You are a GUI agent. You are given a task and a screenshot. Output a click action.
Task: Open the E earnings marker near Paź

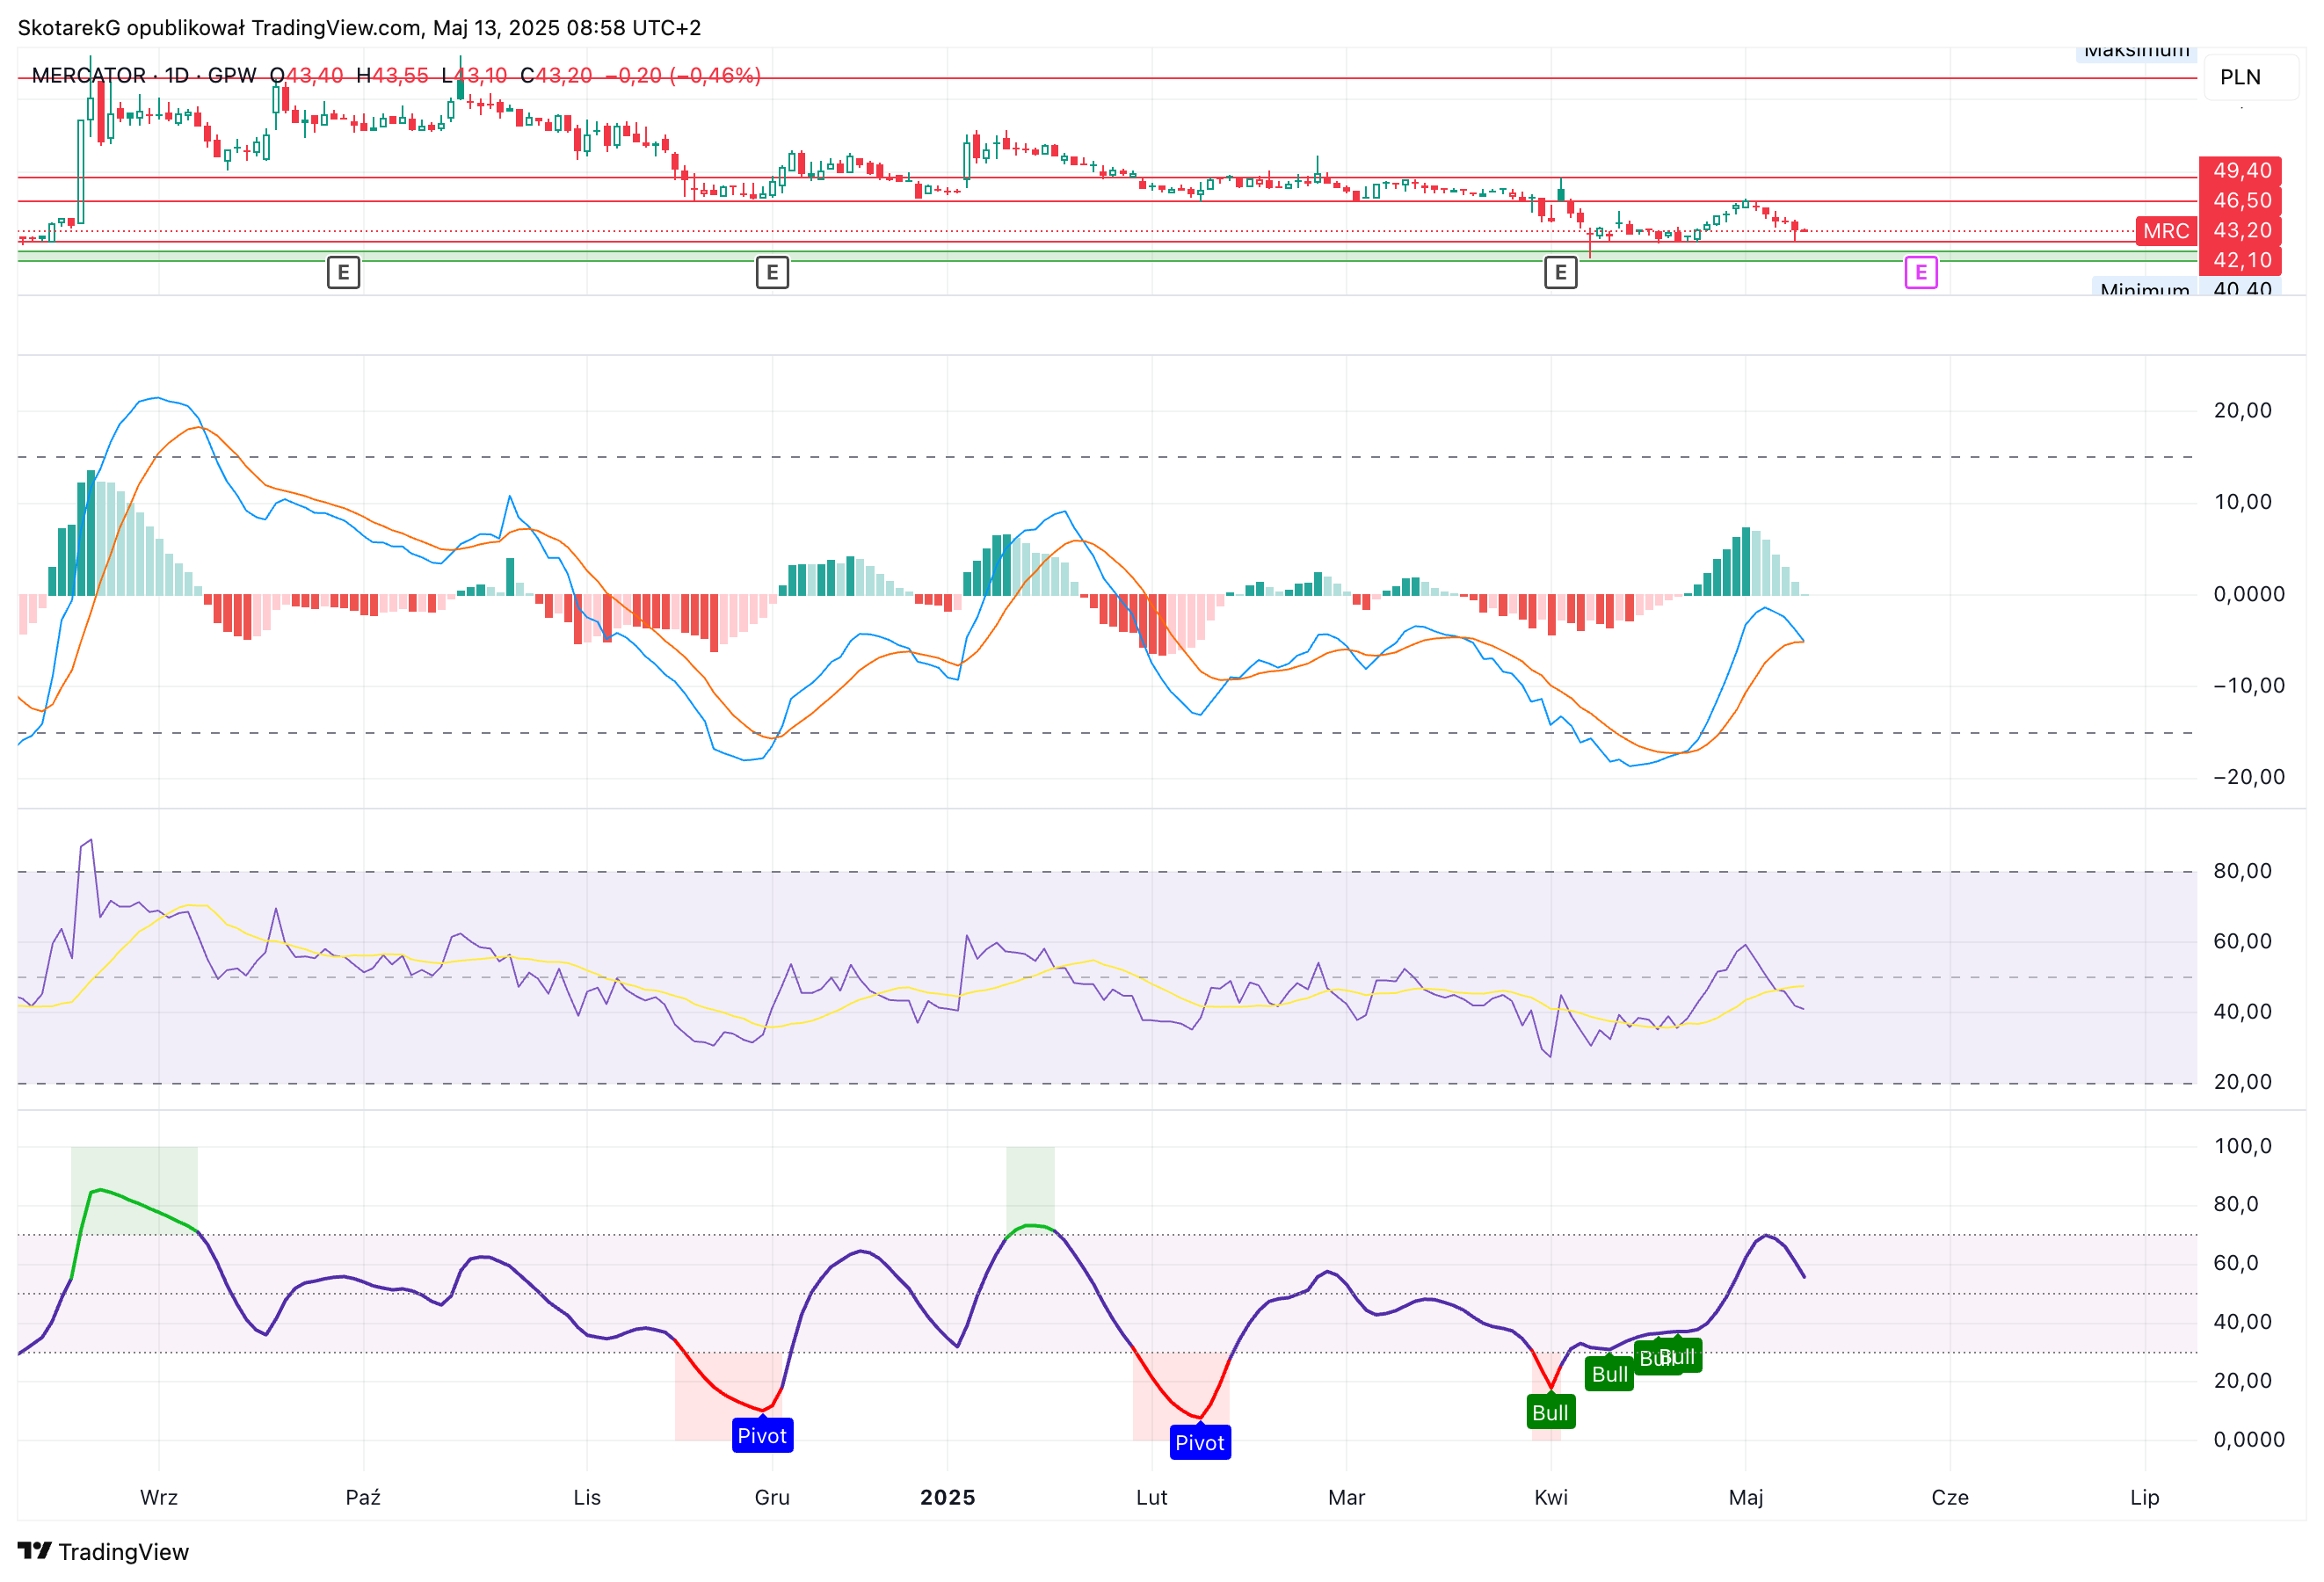point(343,272)
